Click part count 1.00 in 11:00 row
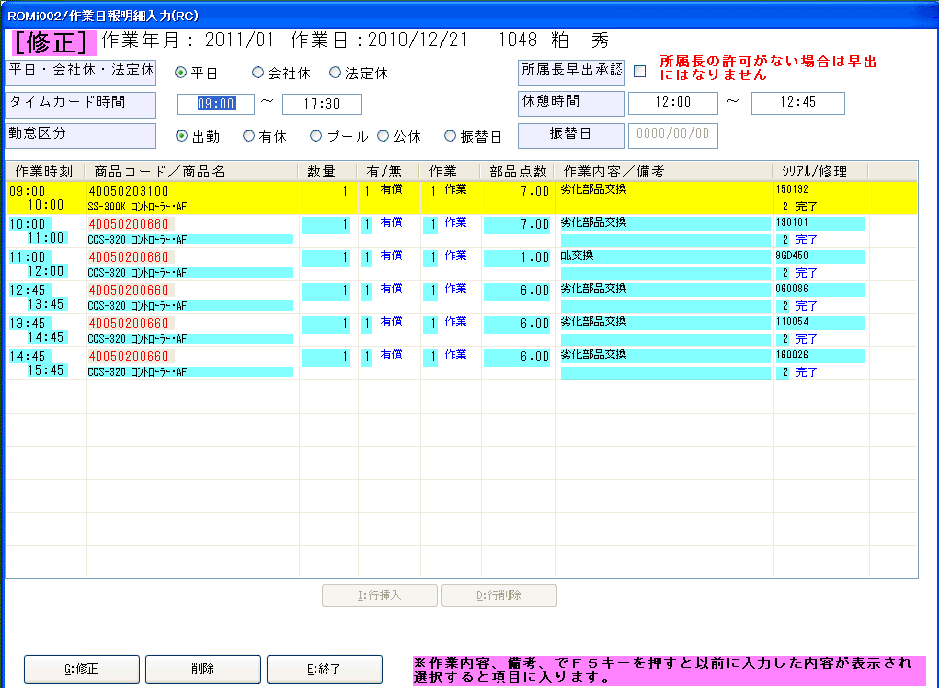Viewport: 947px width, 688px height. tap(517, 258)
